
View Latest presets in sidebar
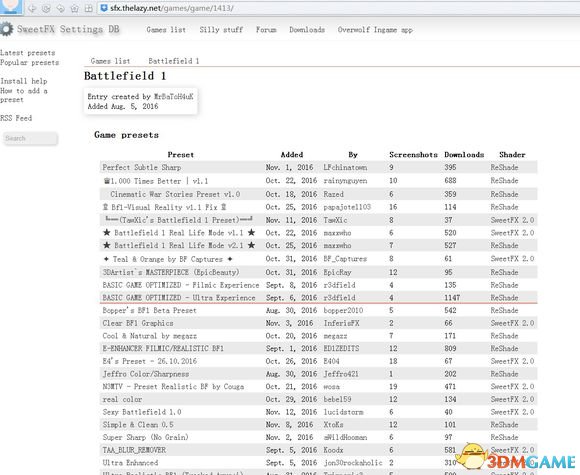click(28, 53)
